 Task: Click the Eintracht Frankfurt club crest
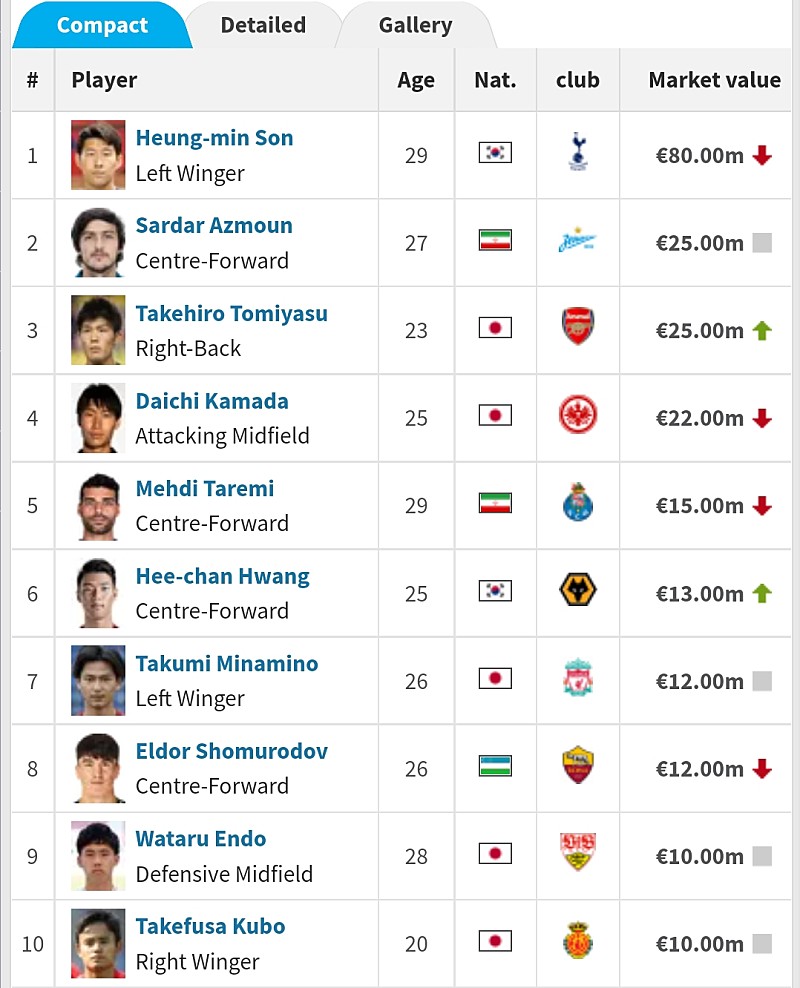577,417
